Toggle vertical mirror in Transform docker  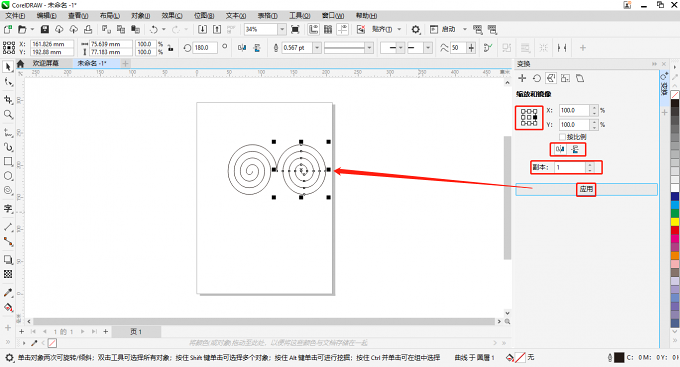click(575, 149)
